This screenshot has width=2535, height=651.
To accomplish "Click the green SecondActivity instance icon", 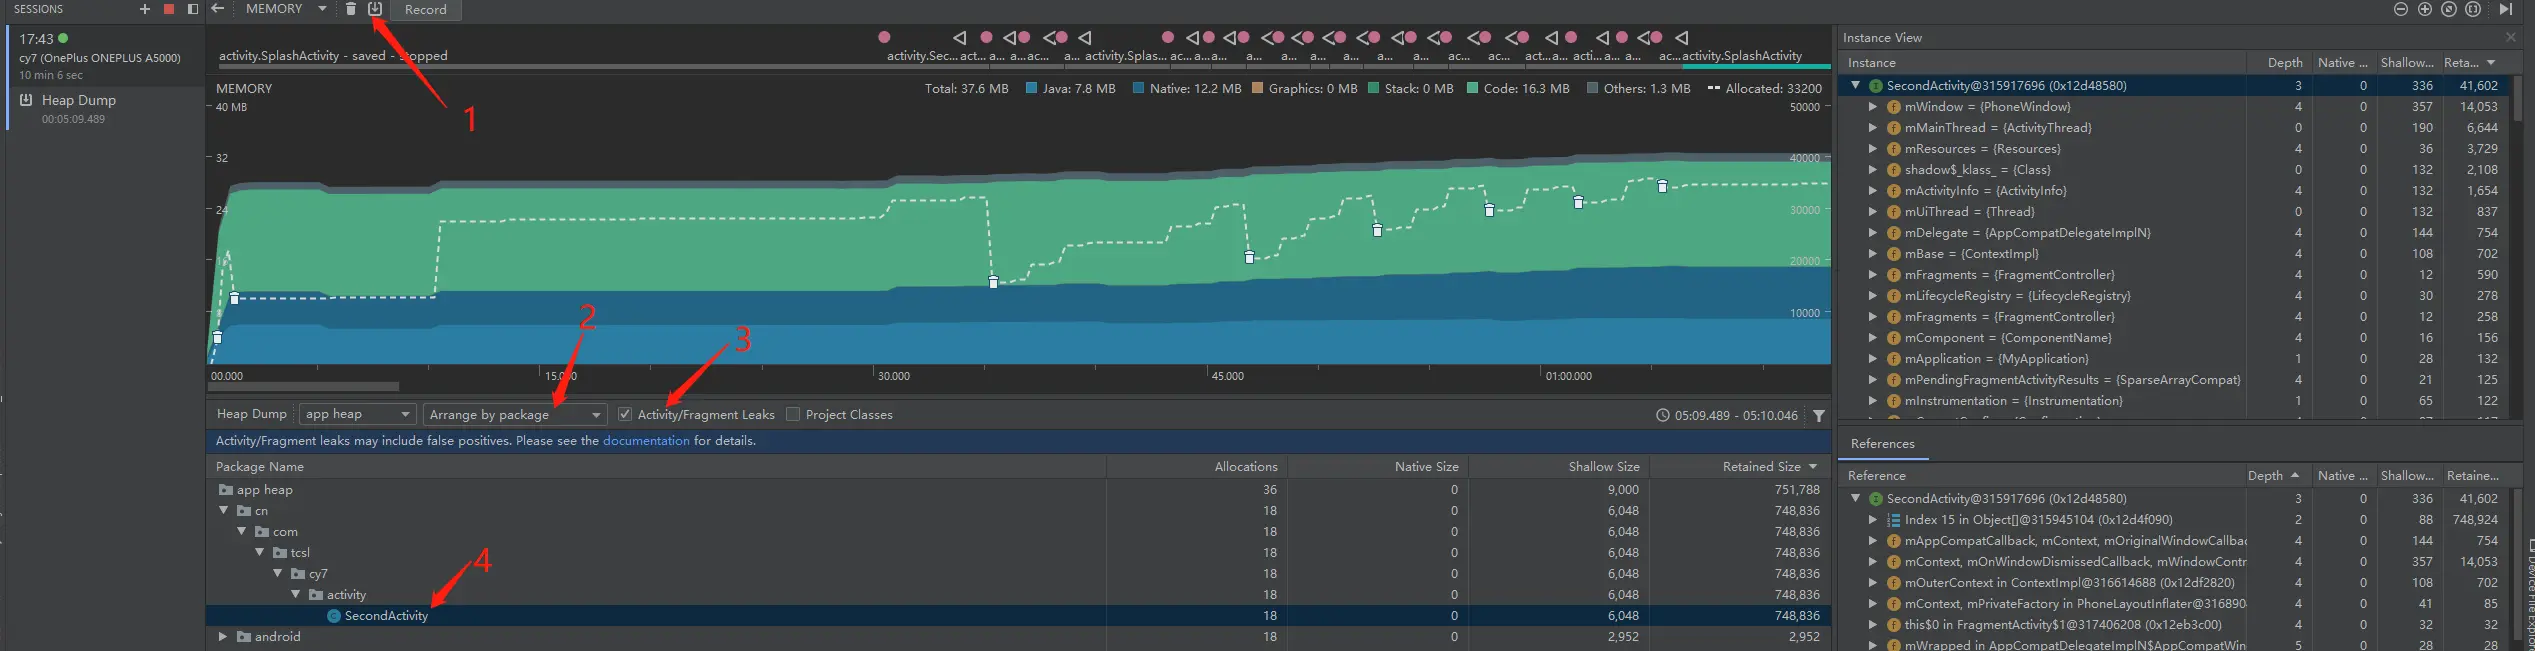I will [1876, 86].
